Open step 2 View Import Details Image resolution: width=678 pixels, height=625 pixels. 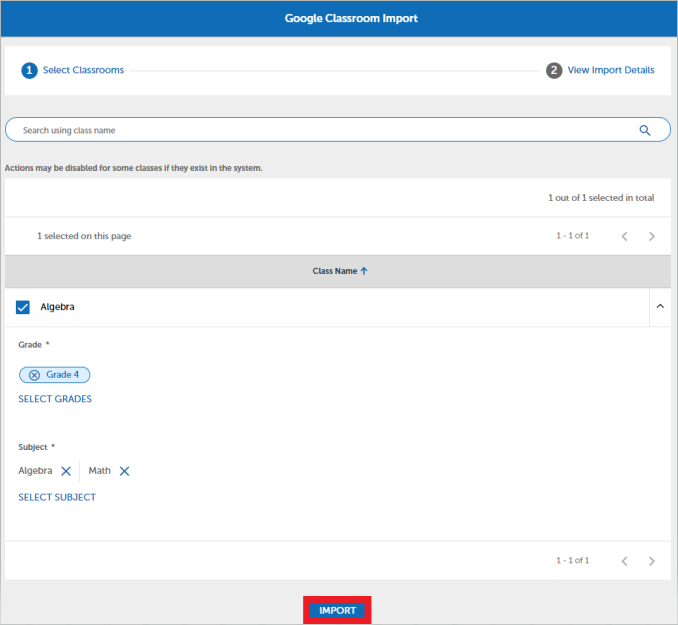(x=600, y=70)
